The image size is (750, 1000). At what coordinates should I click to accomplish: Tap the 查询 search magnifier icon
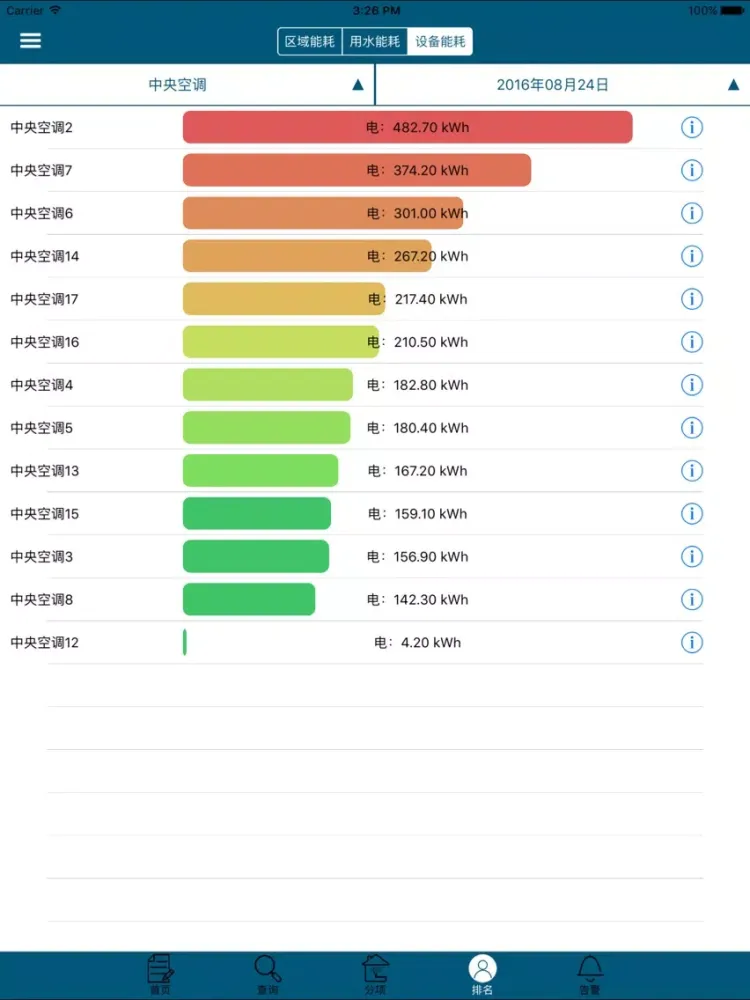pyautogui.click(x=268, y=970)
